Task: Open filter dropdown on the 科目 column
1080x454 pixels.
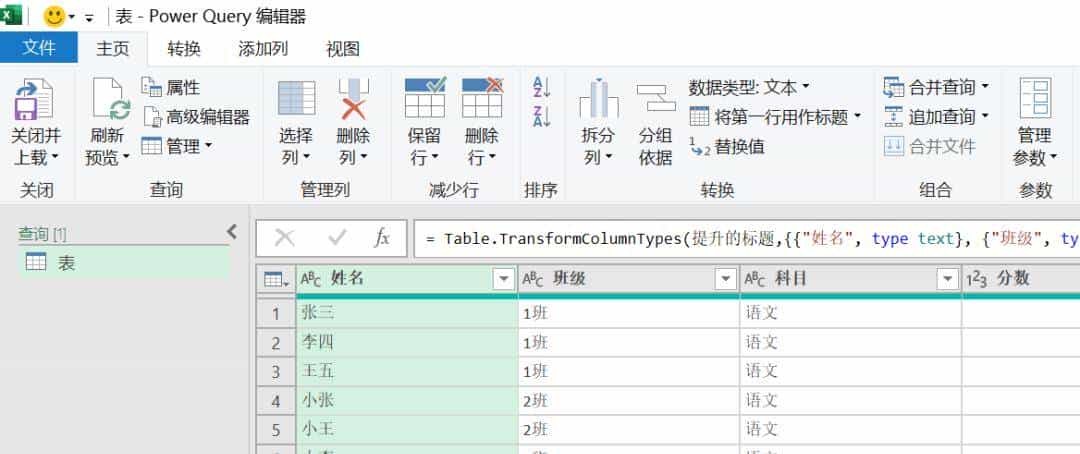Action: (948, 279)
